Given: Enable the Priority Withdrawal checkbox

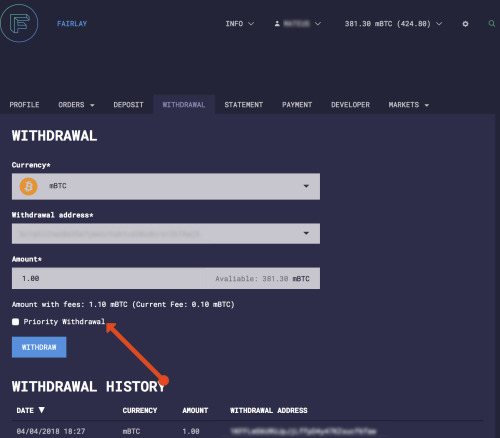Looking at the screenshot, I should pyautogui.click(x=15, y=322).
